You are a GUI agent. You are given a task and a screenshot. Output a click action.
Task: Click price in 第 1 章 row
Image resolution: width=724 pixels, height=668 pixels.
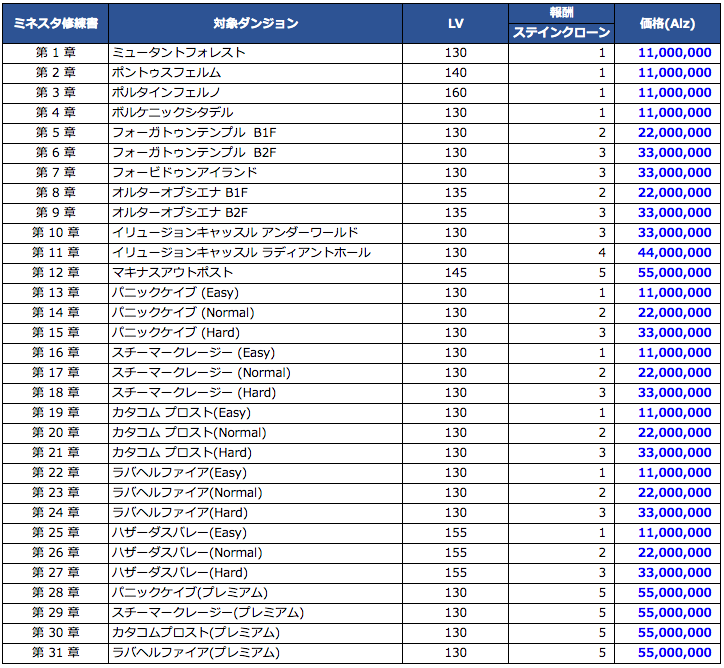coord(667,53)
